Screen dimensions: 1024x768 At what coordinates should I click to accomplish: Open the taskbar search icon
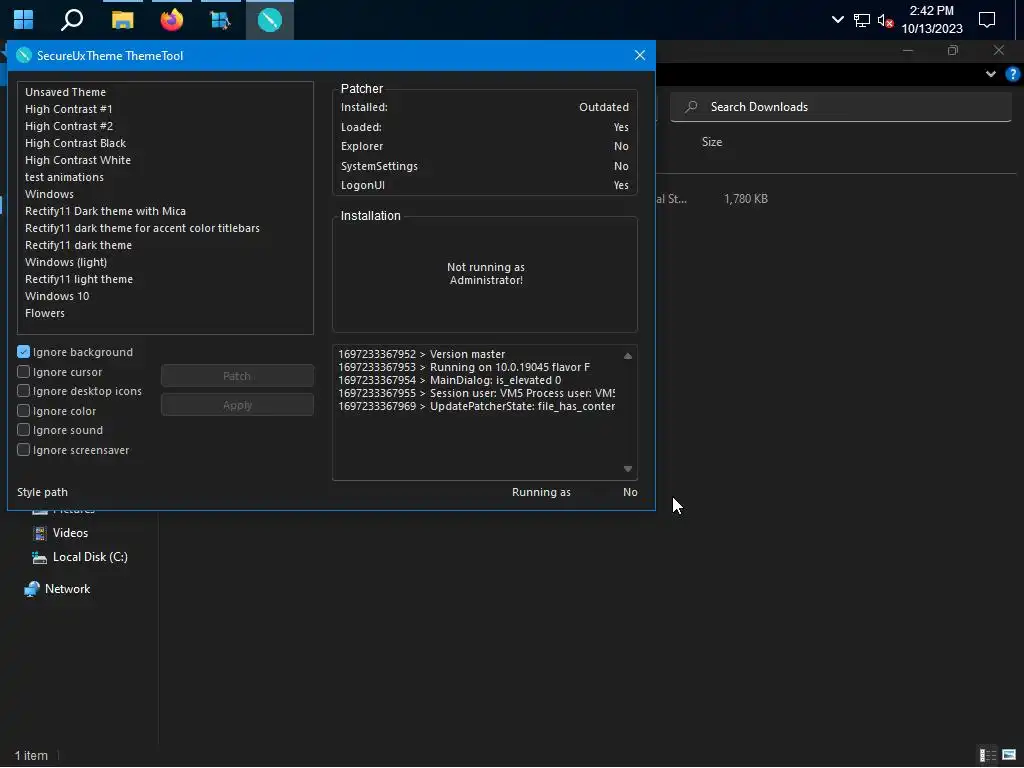(72, 20)
